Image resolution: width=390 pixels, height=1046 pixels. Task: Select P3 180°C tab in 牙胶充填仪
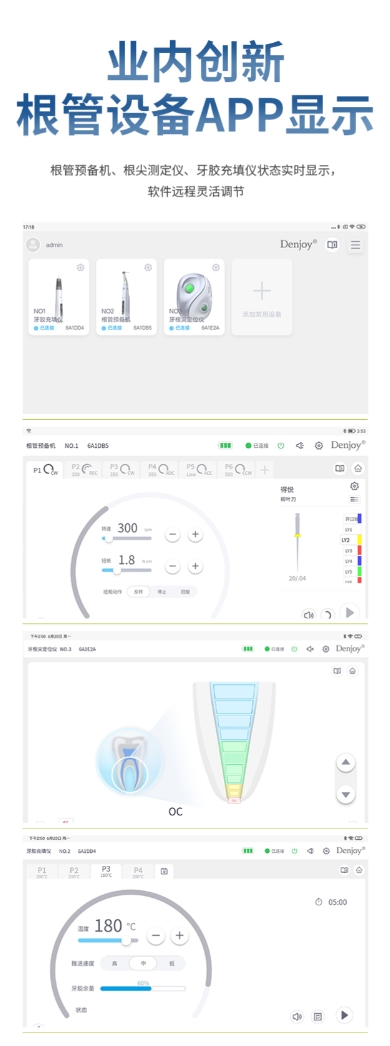[x=106, y=871]
